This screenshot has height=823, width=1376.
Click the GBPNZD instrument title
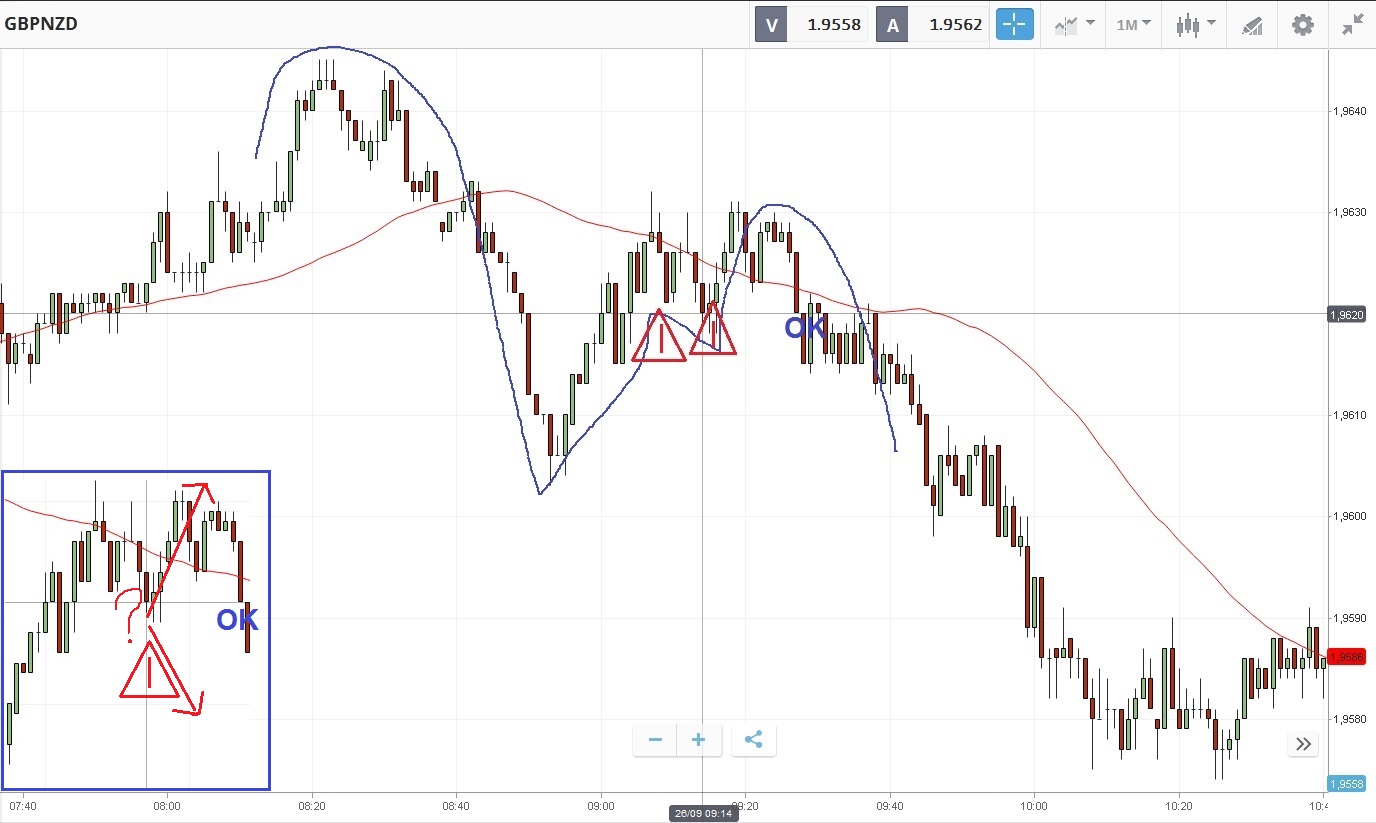pos(41,24)
